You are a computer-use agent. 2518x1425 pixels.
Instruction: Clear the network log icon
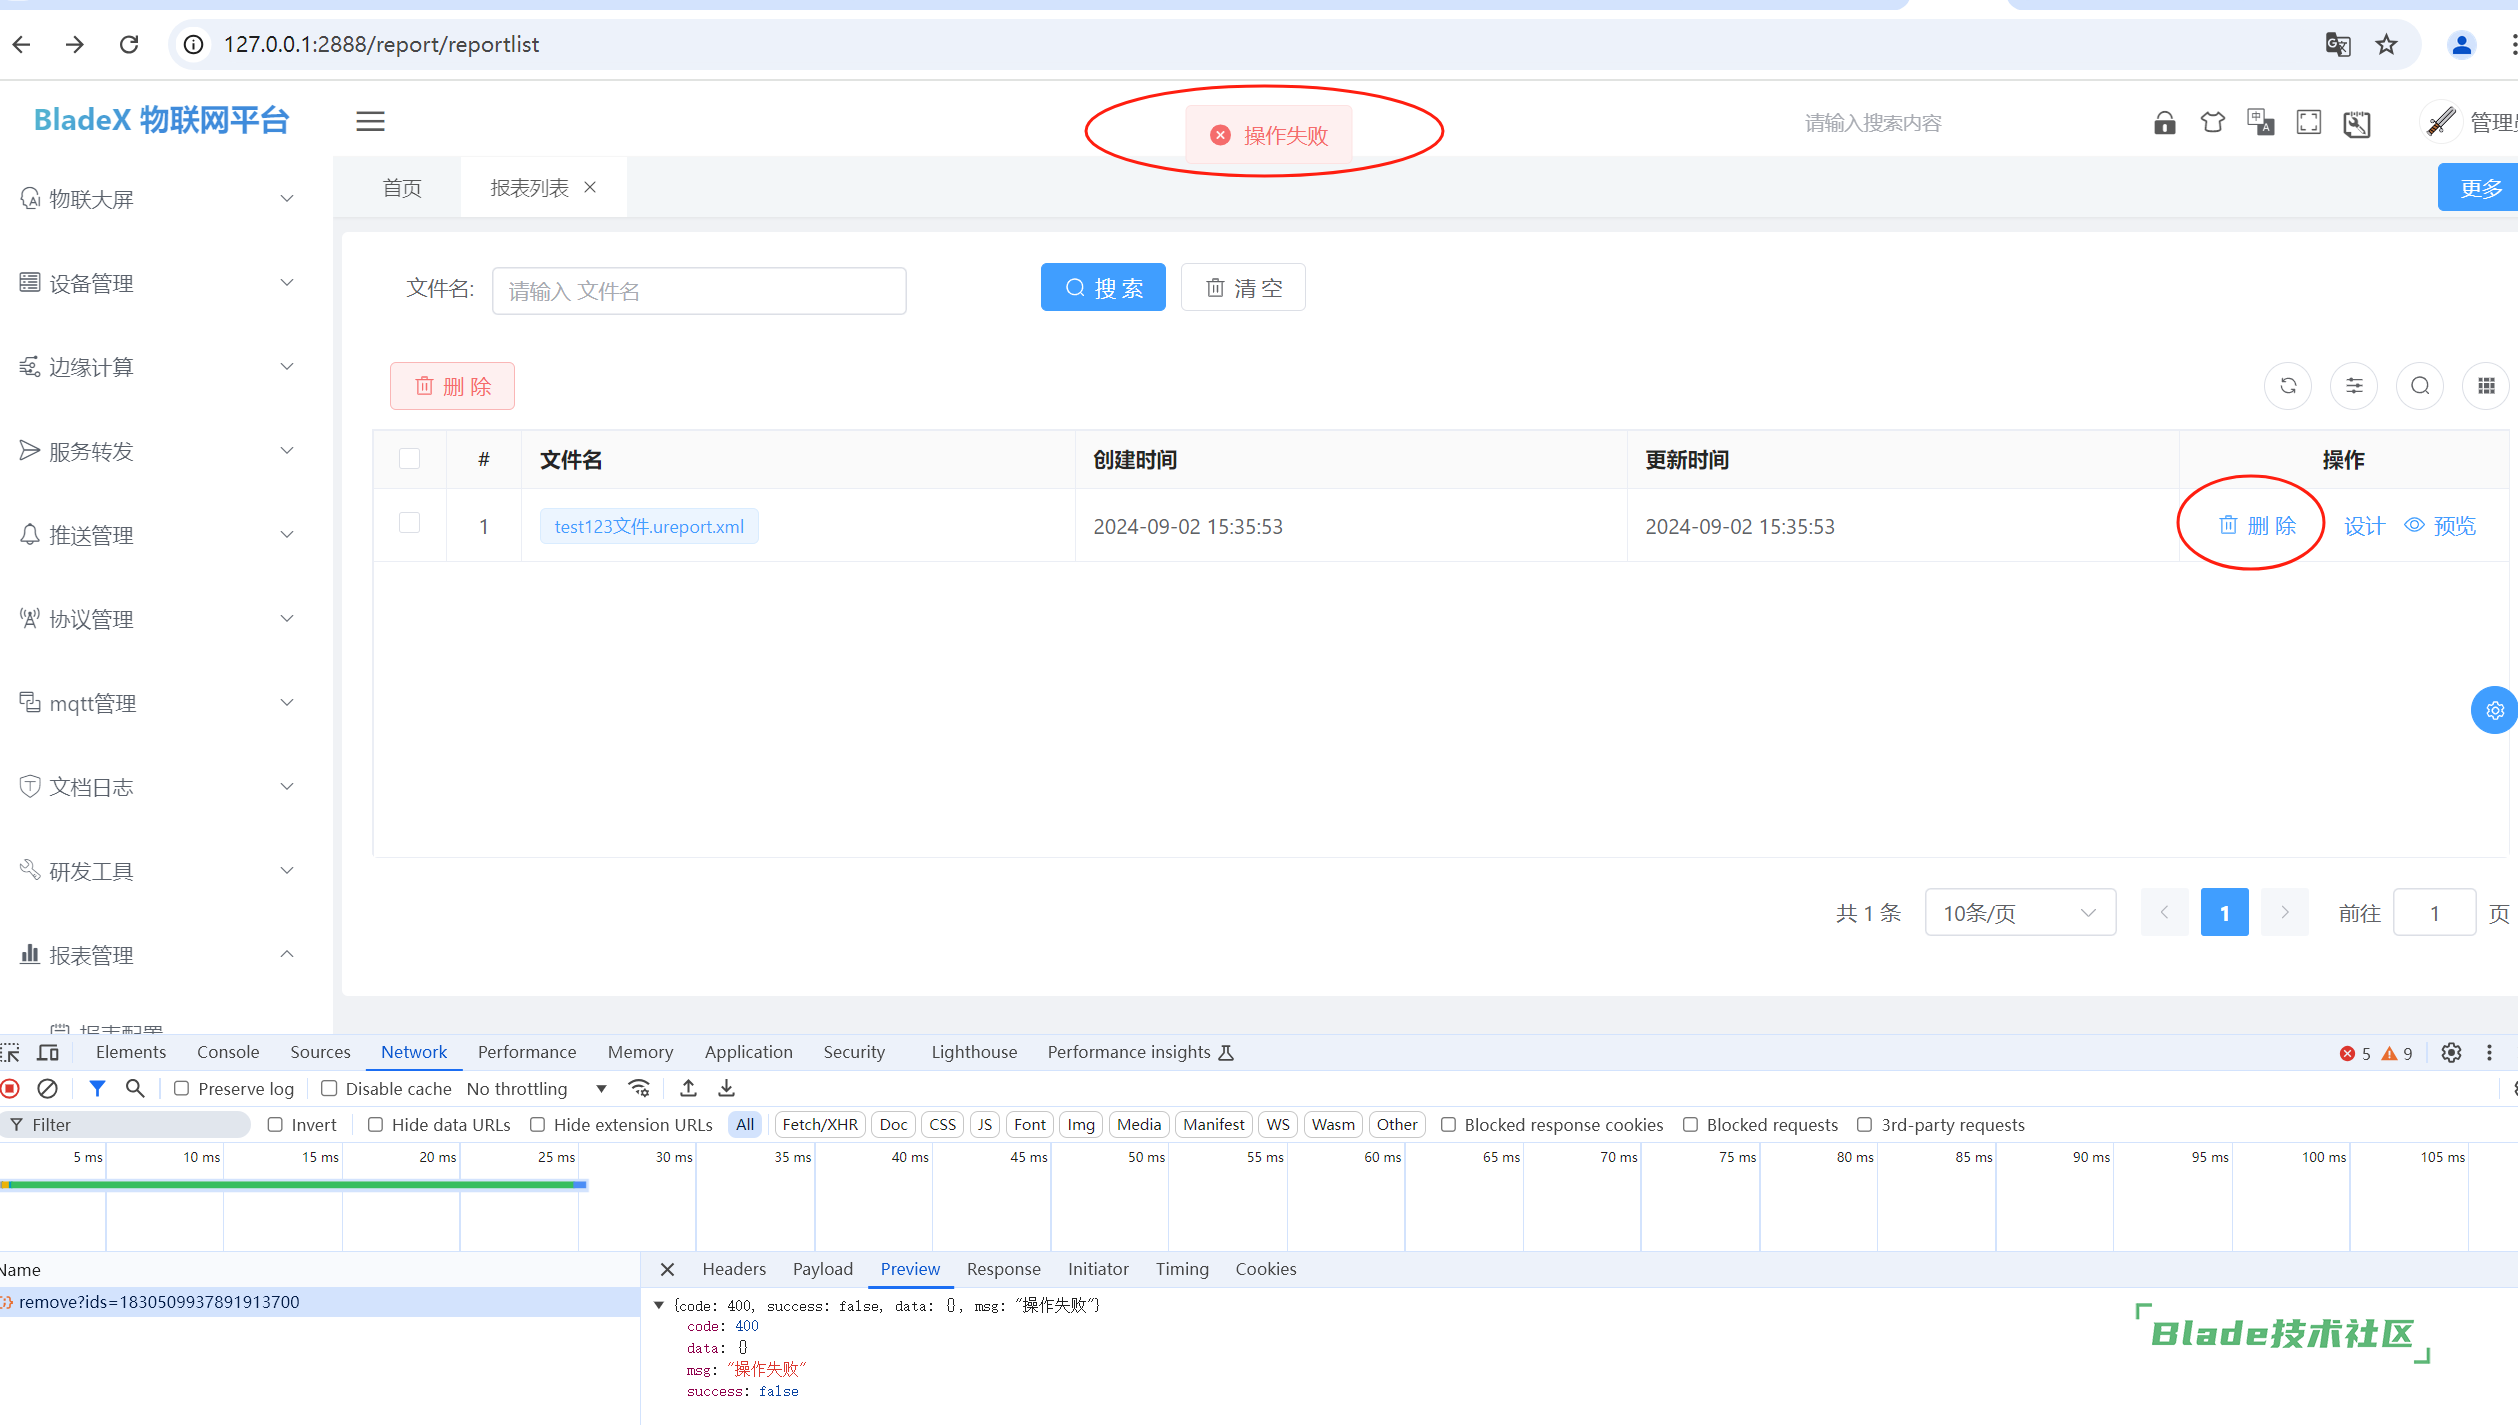tap(47, 1088)
